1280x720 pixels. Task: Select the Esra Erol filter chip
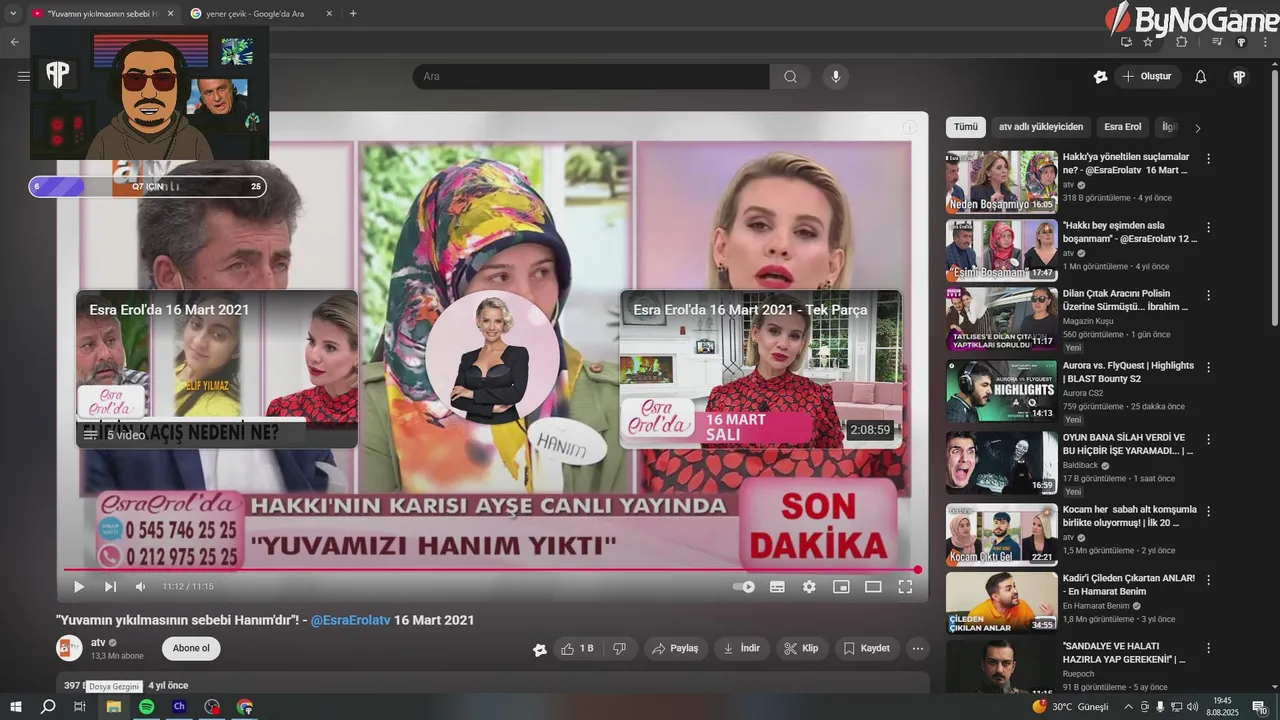pos(1122,127)
